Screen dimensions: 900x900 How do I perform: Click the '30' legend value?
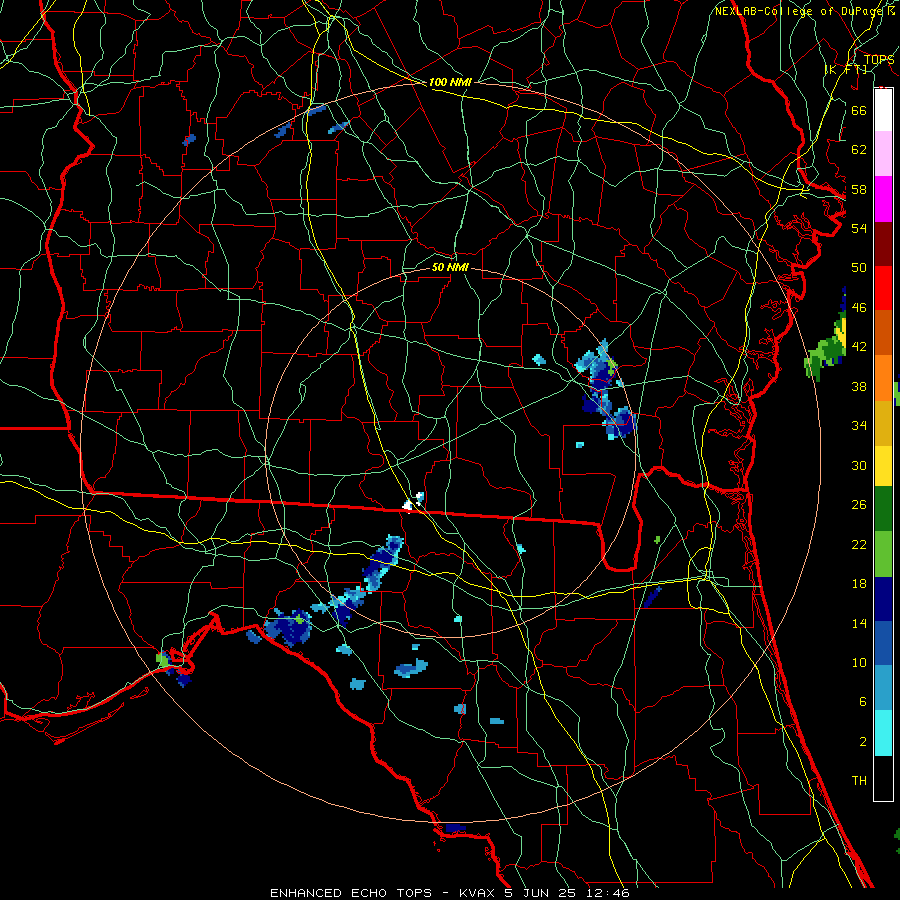coord(859,465)
